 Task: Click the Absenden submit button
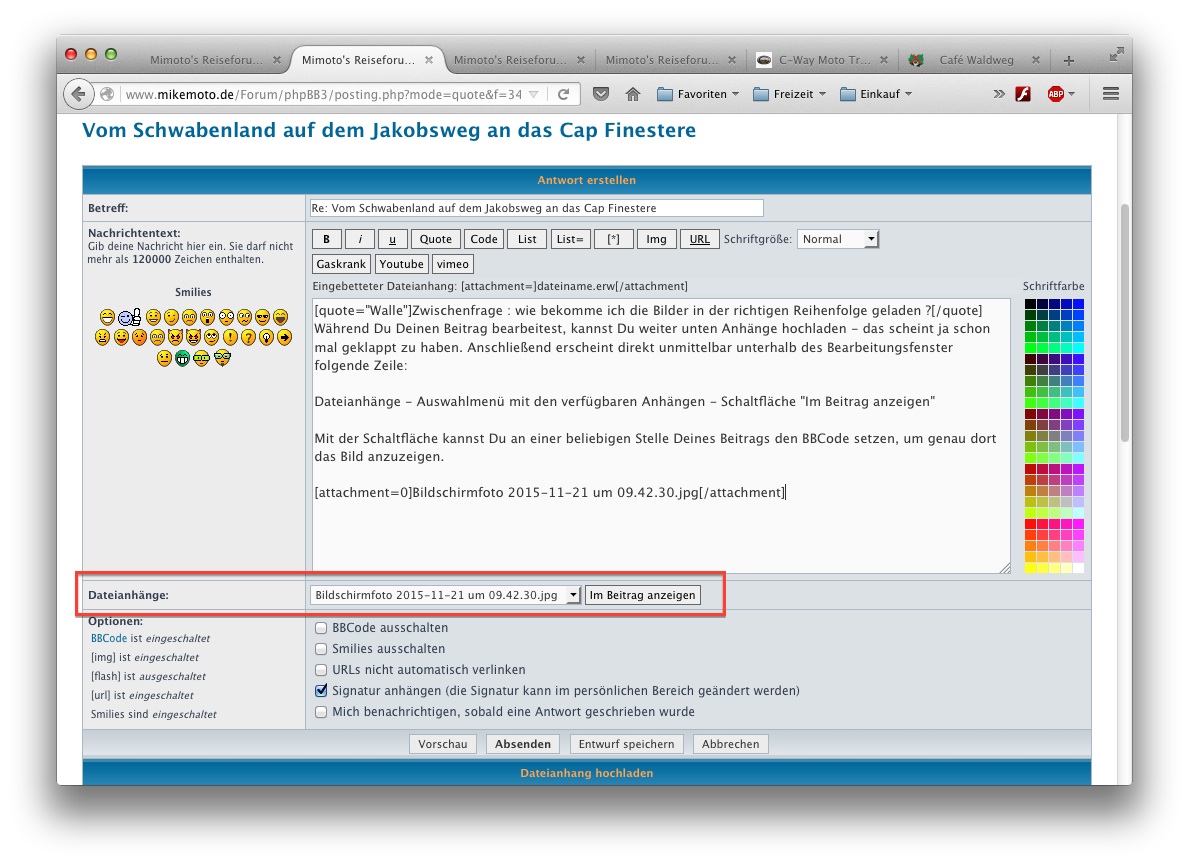tap(522, 744)
